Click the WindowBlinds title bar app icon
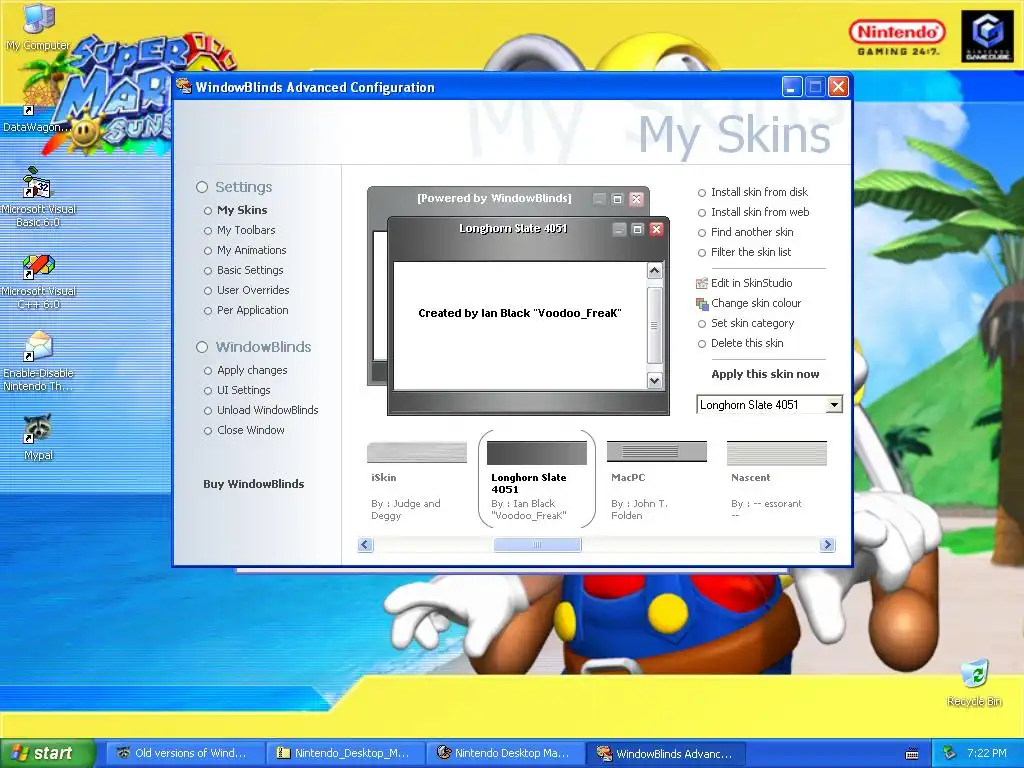This screenshot has height=768, width=1024. click(x=184, y=86)
